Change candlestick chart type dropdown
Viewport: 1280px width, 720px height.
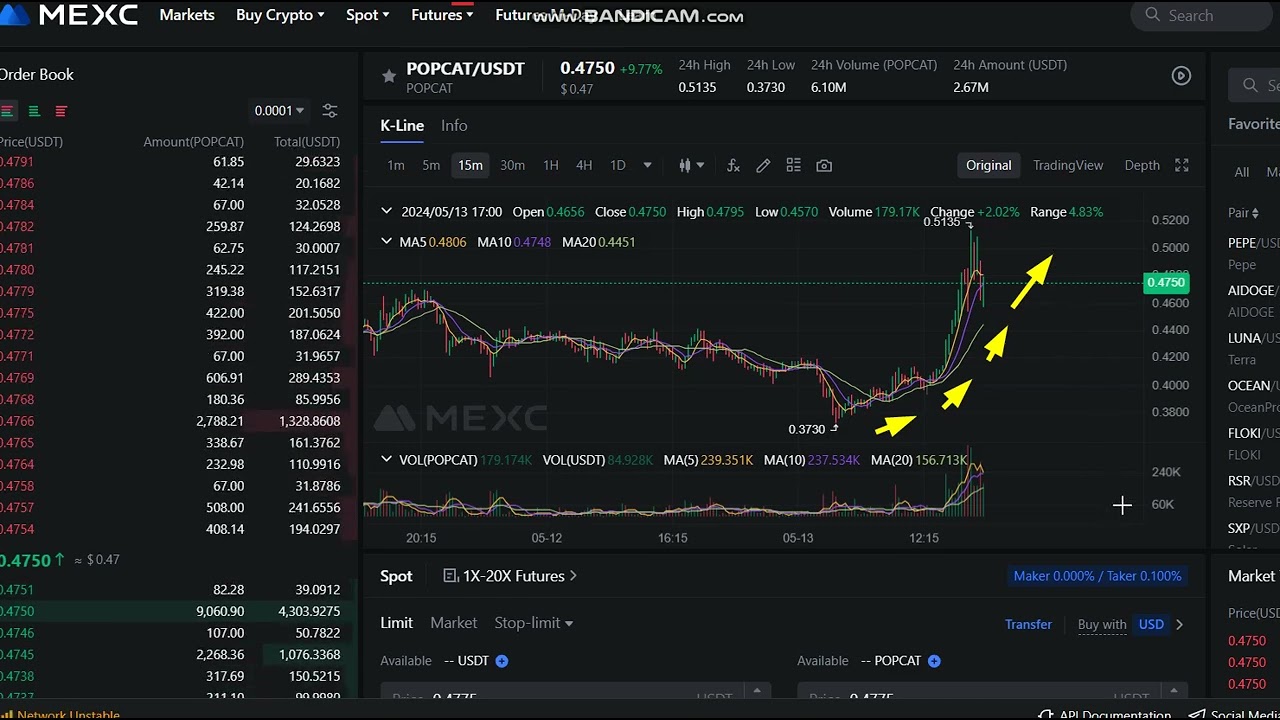[x=691, y=165]
